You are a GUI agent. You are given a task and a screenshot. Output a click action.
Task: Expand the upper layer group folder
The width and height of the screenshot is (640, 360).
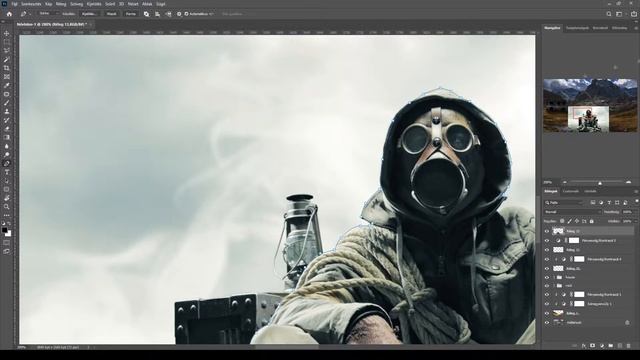point(554,278)
